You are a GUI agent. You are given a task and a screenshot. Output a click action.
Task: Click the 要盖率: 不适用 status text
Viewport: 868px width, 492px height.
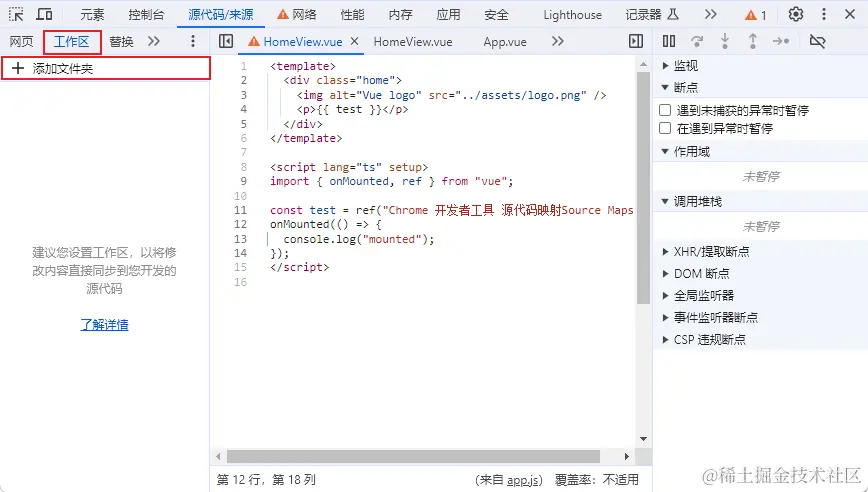[x=597, y=480]
